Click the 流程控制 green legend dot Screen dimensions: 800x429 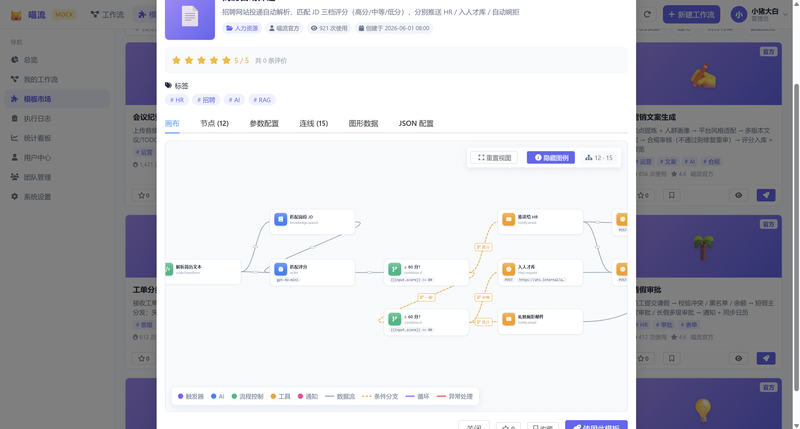(234, 396)
